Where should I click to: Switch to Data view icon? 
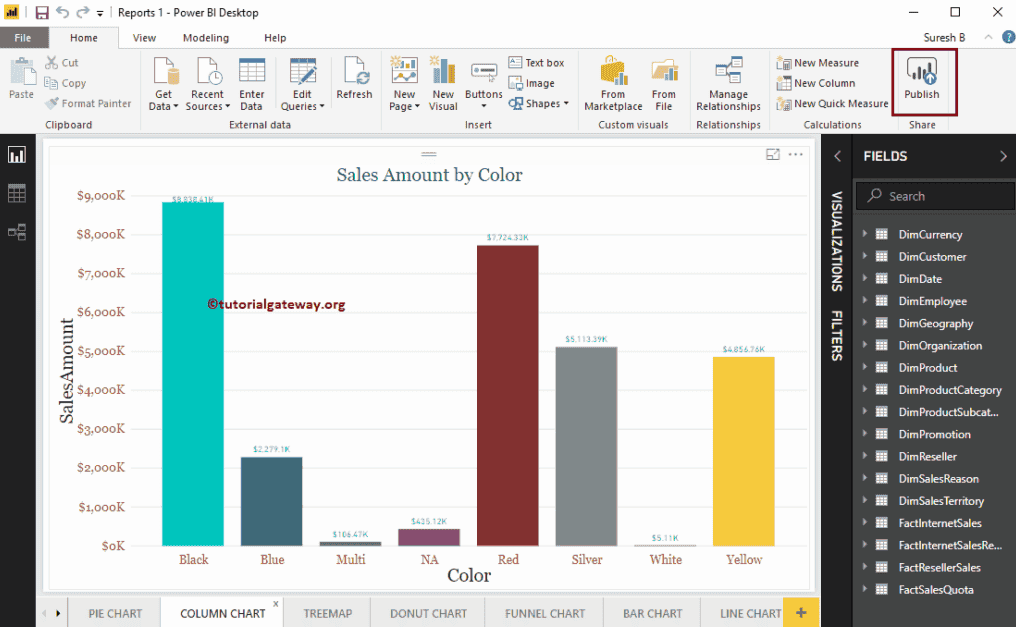(x=17, y=193)
